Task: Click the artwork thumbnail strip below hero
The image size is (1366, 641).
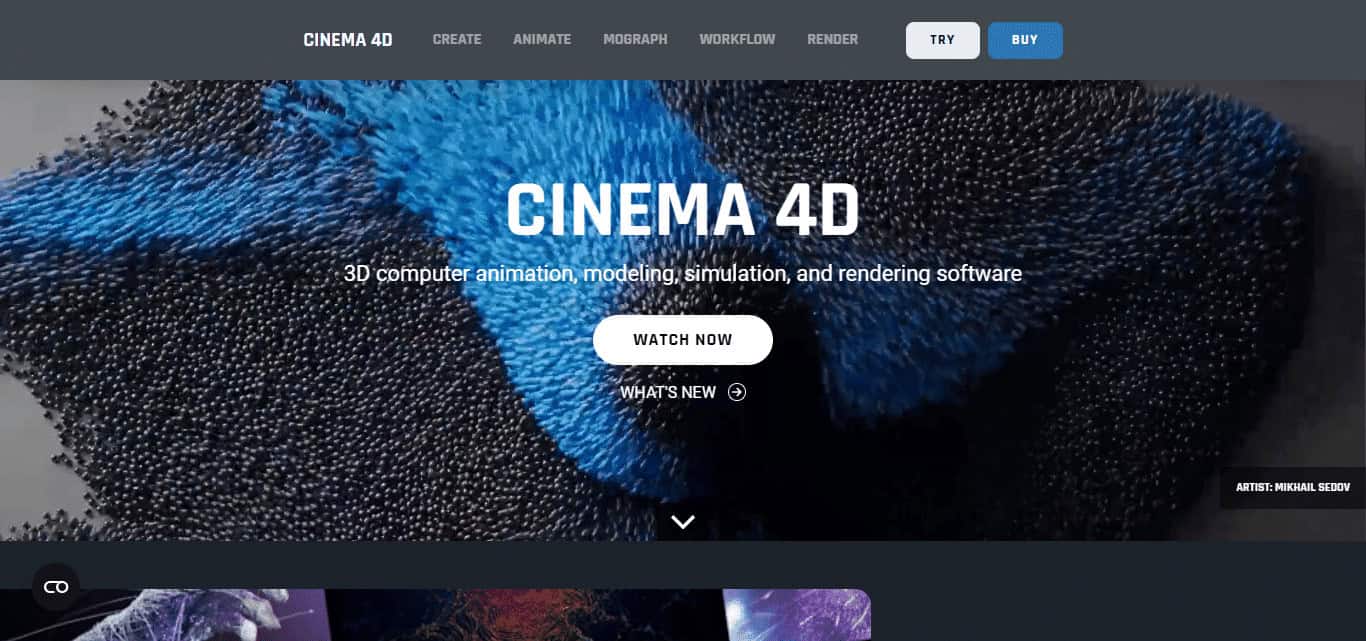Action: (435, 615)
